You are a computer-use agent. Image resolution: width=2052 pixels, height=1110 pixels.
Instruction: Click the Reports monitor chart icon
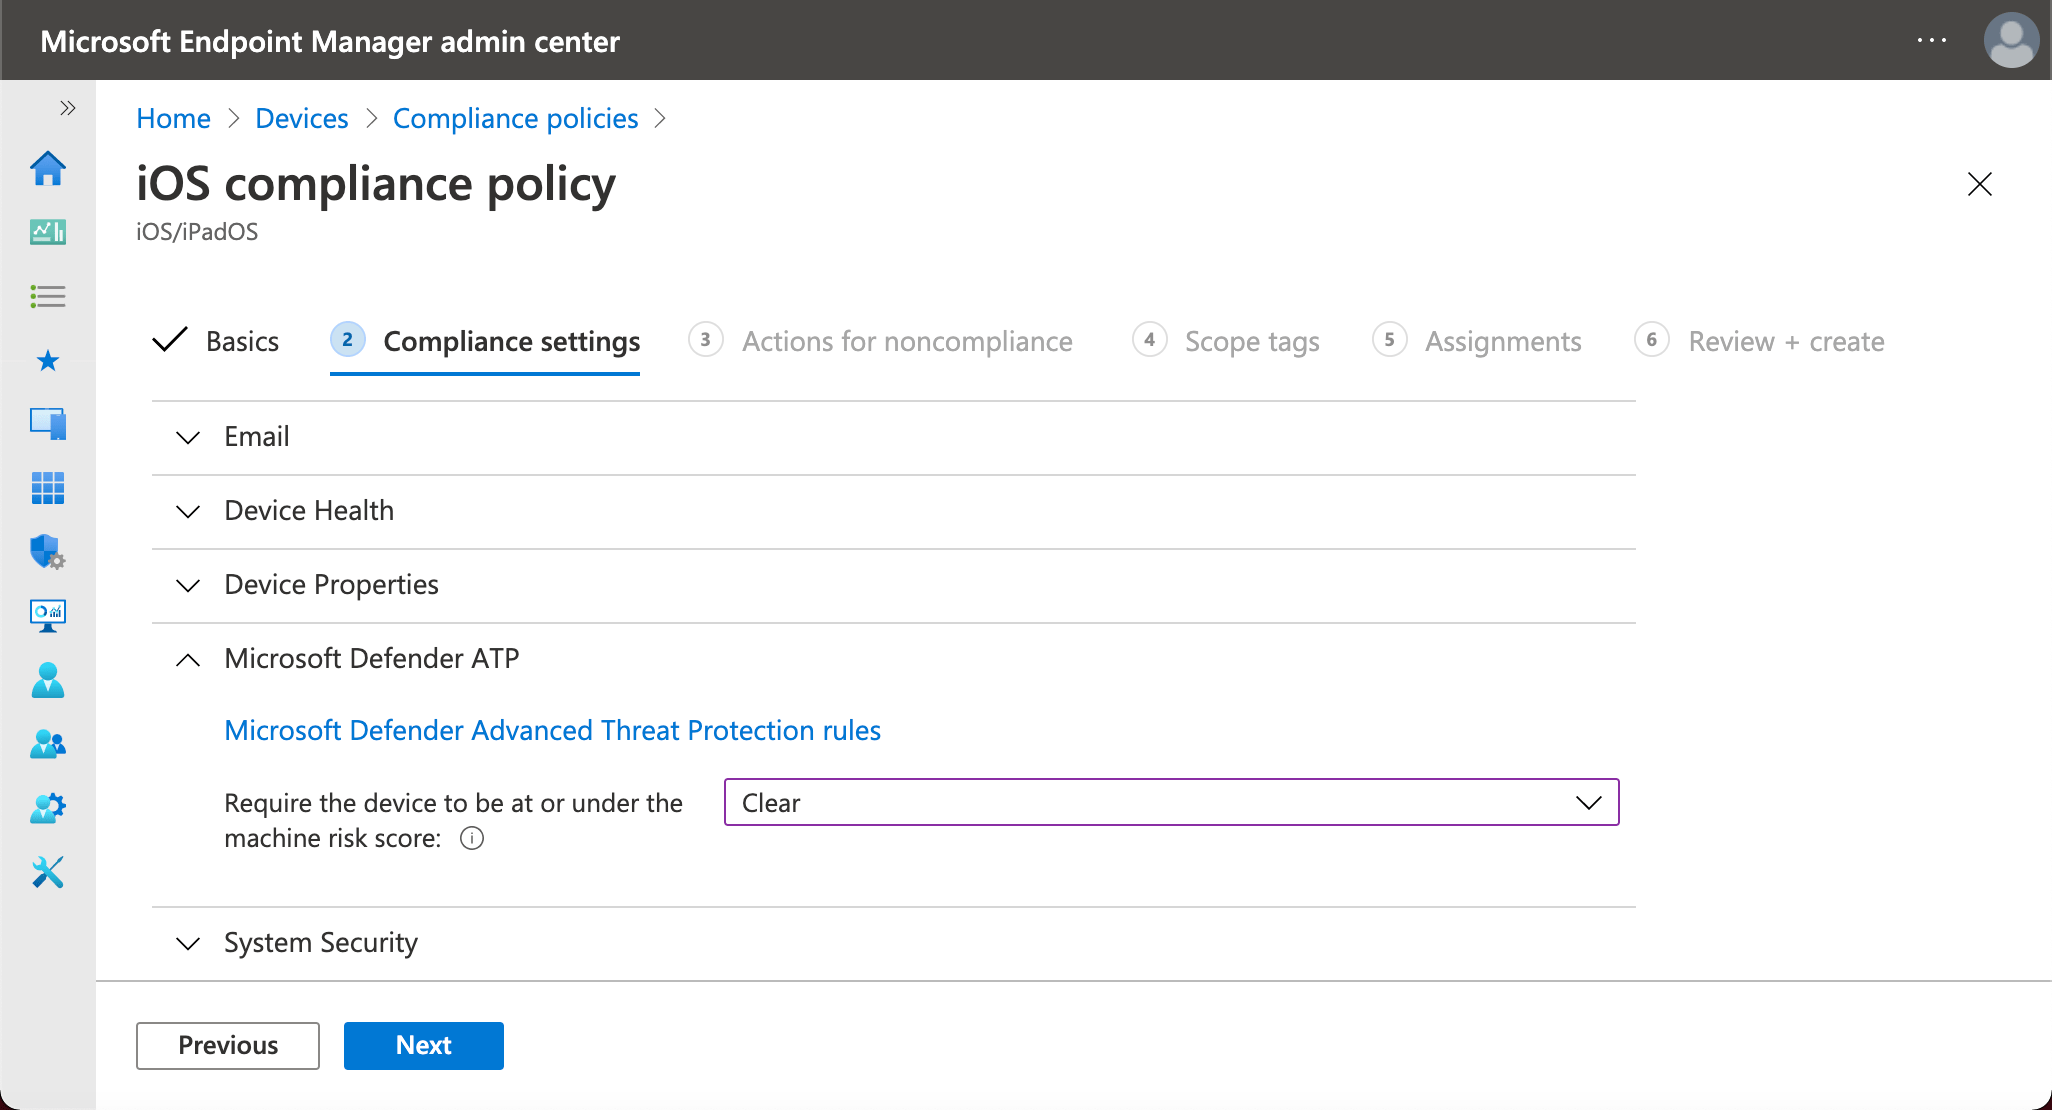pos(48,615)
